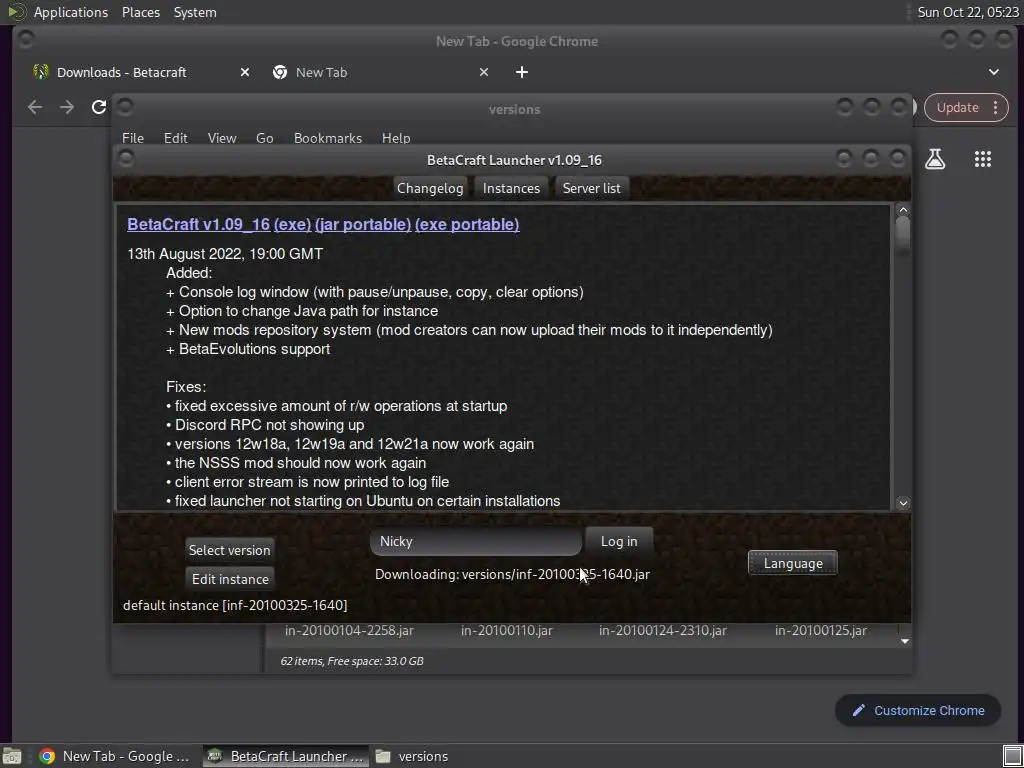
Task: Open a new Chrome tab with plus
Action: (522, 72)
